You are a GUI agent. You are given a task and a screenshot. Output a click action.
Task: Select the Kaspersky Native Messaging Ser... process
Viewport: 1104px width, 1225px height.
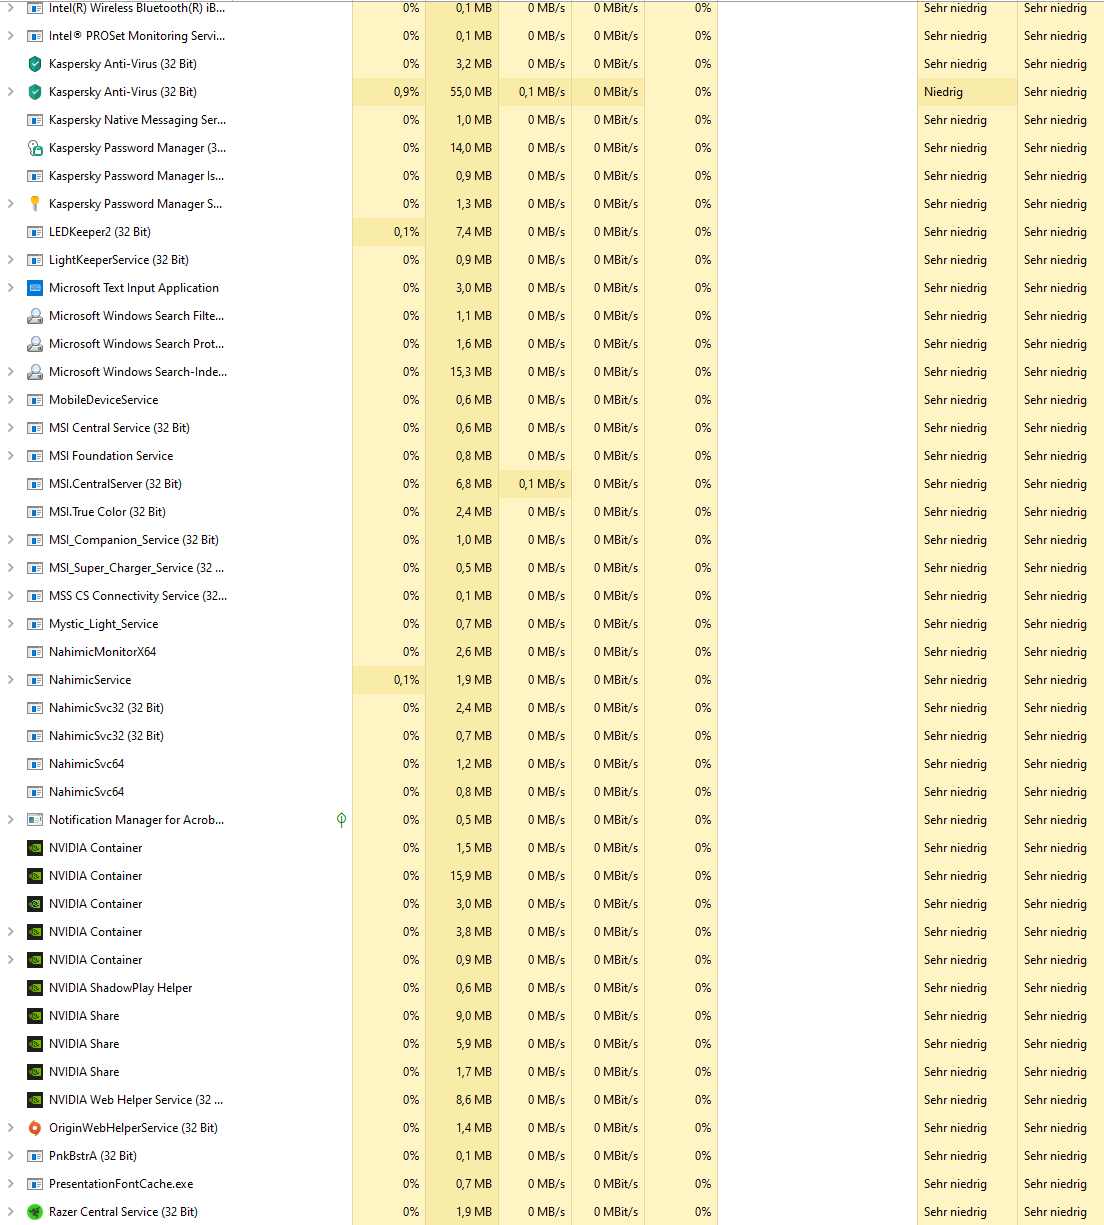pyautogui.click(x=137, y=120)
